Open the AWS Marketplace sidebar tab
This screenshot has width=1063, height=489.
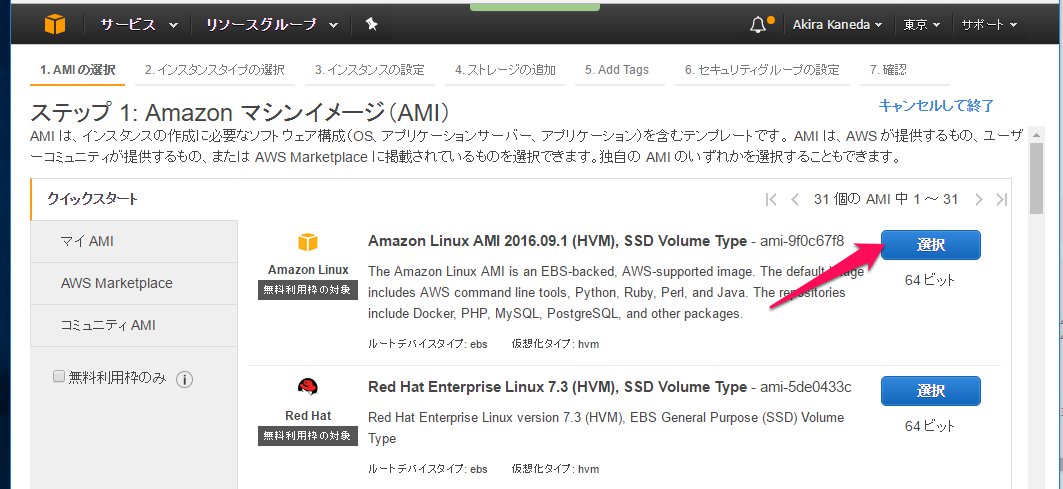pos(116,283)
